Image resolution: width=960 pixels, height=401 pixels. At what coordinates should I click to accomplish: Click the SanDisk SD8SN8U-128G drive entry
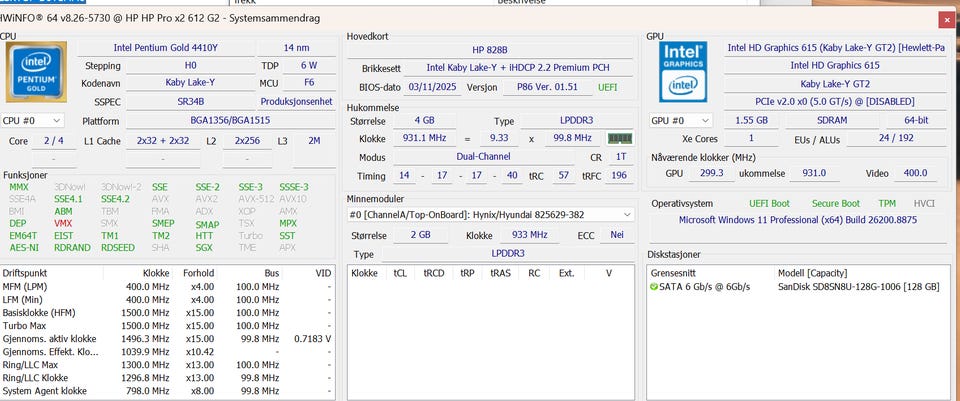coord(858,287)
